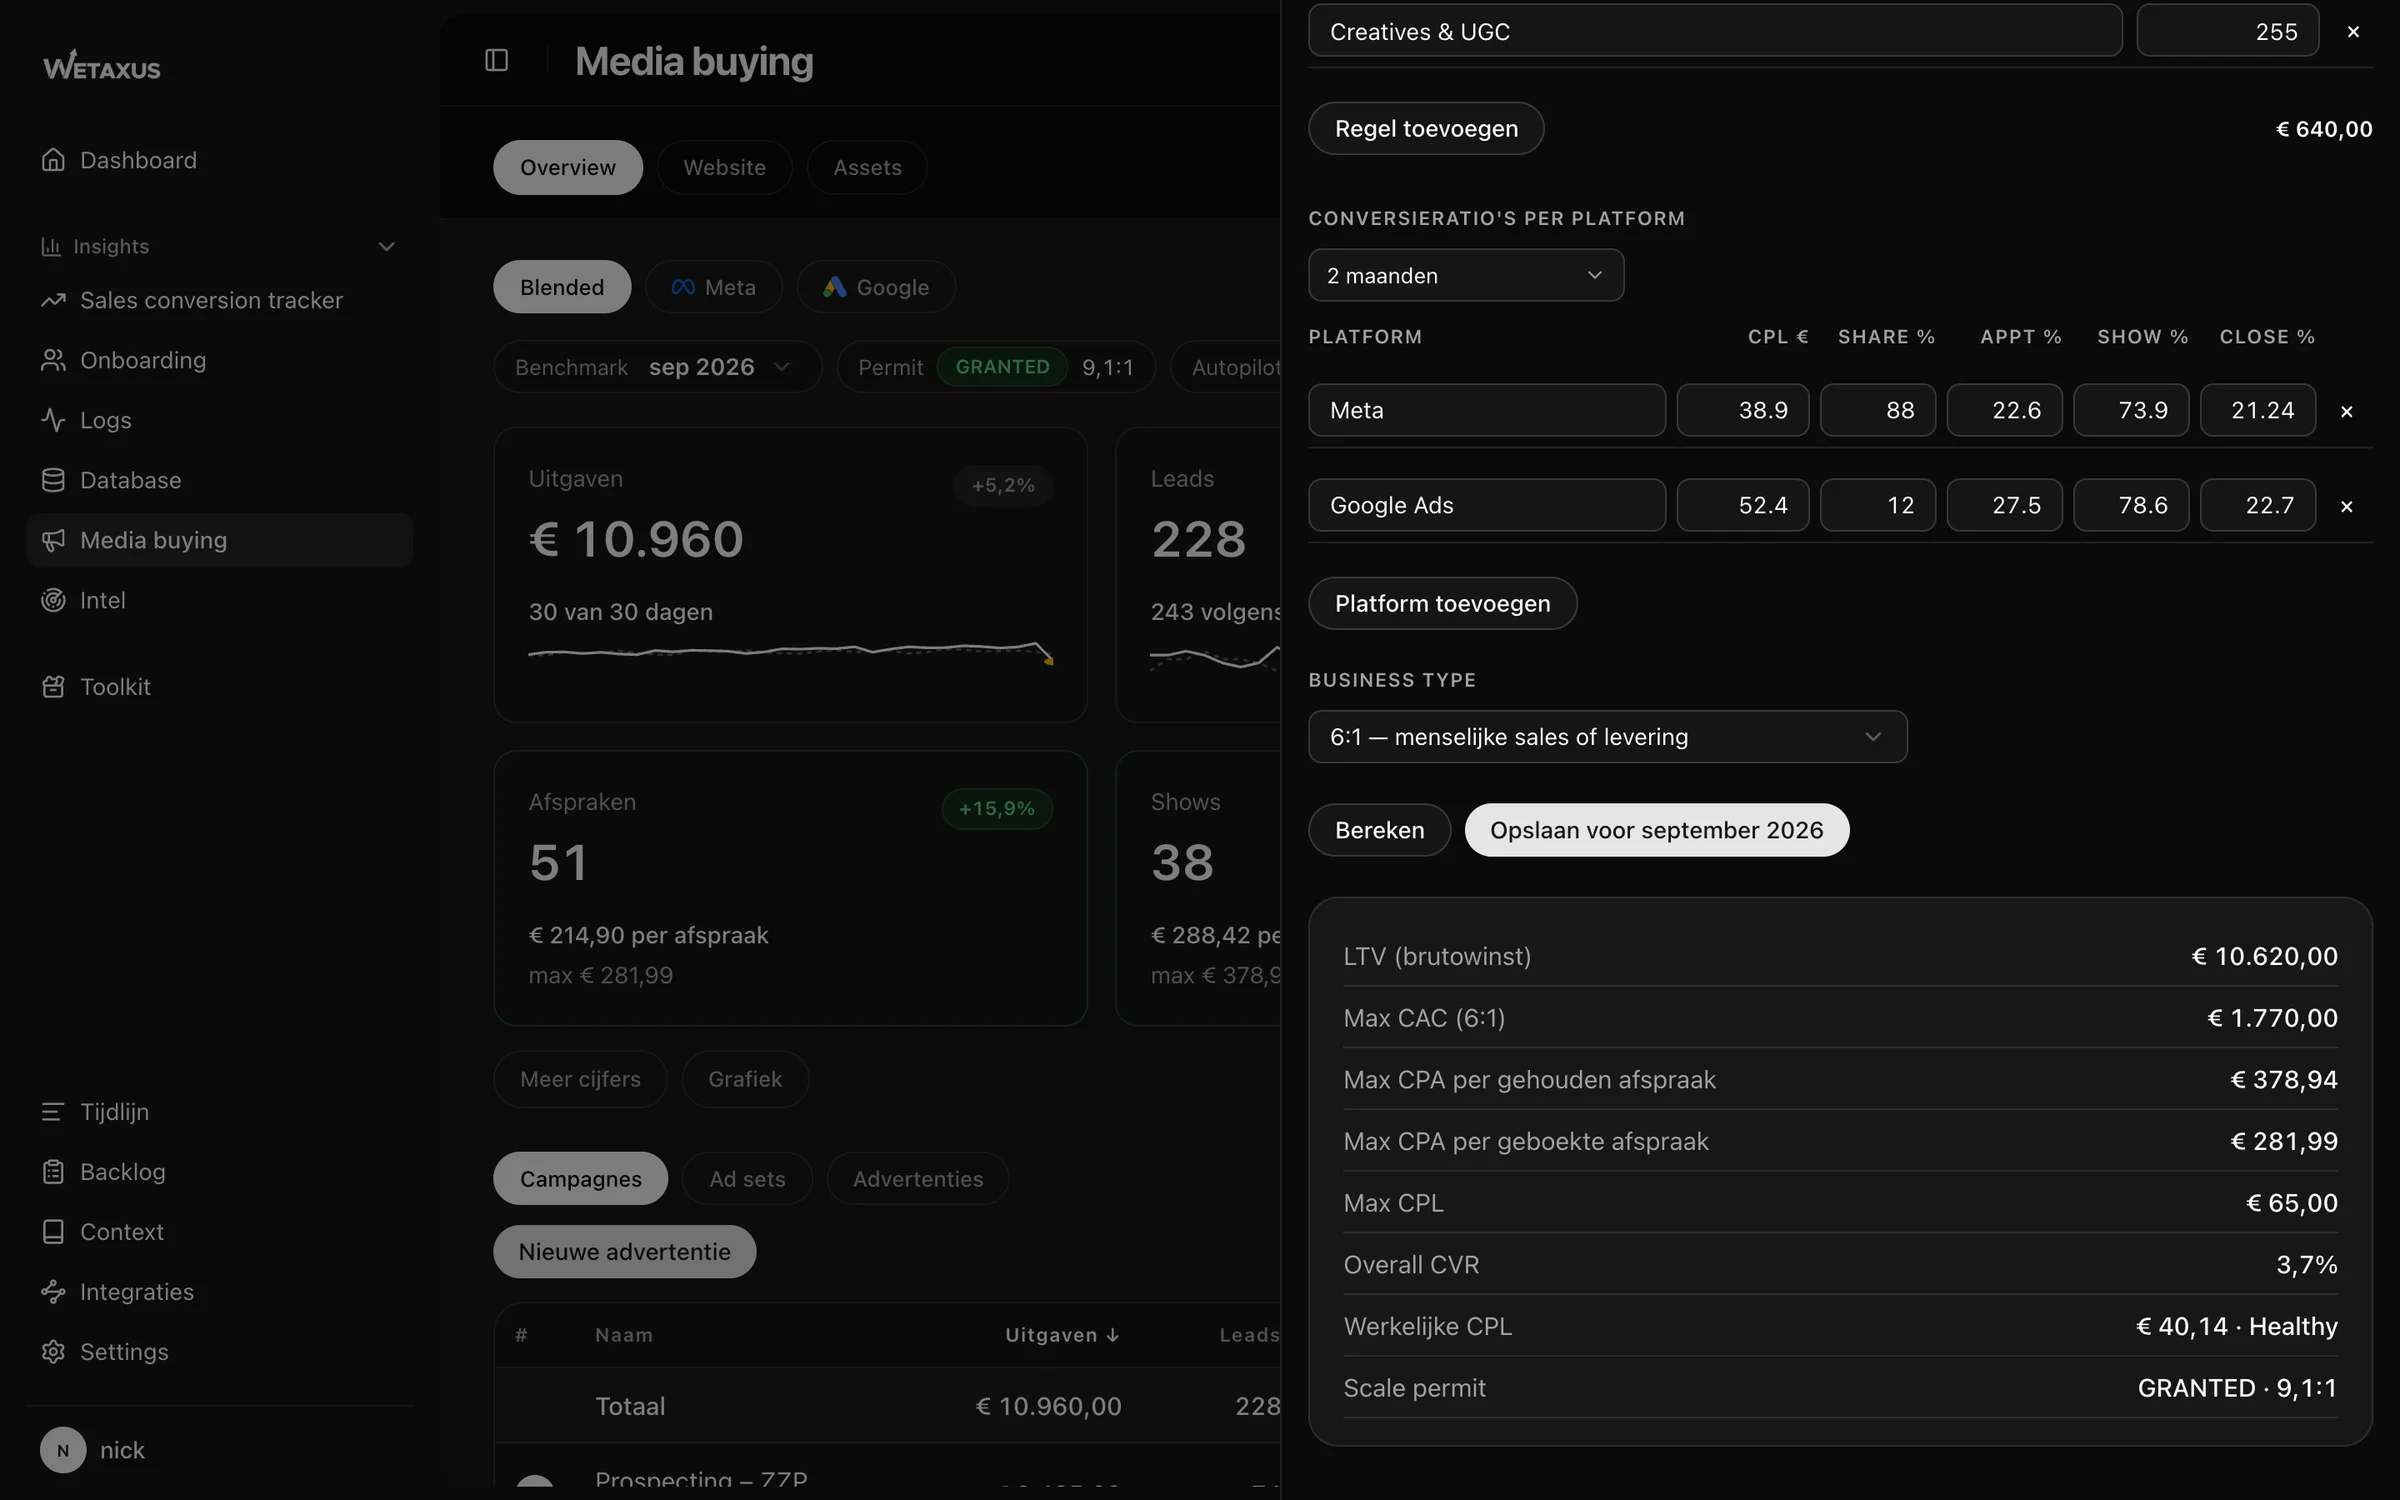The image size is (2400, 1500).
Task: Click the Bereken button
Action: pos(1379,830)
